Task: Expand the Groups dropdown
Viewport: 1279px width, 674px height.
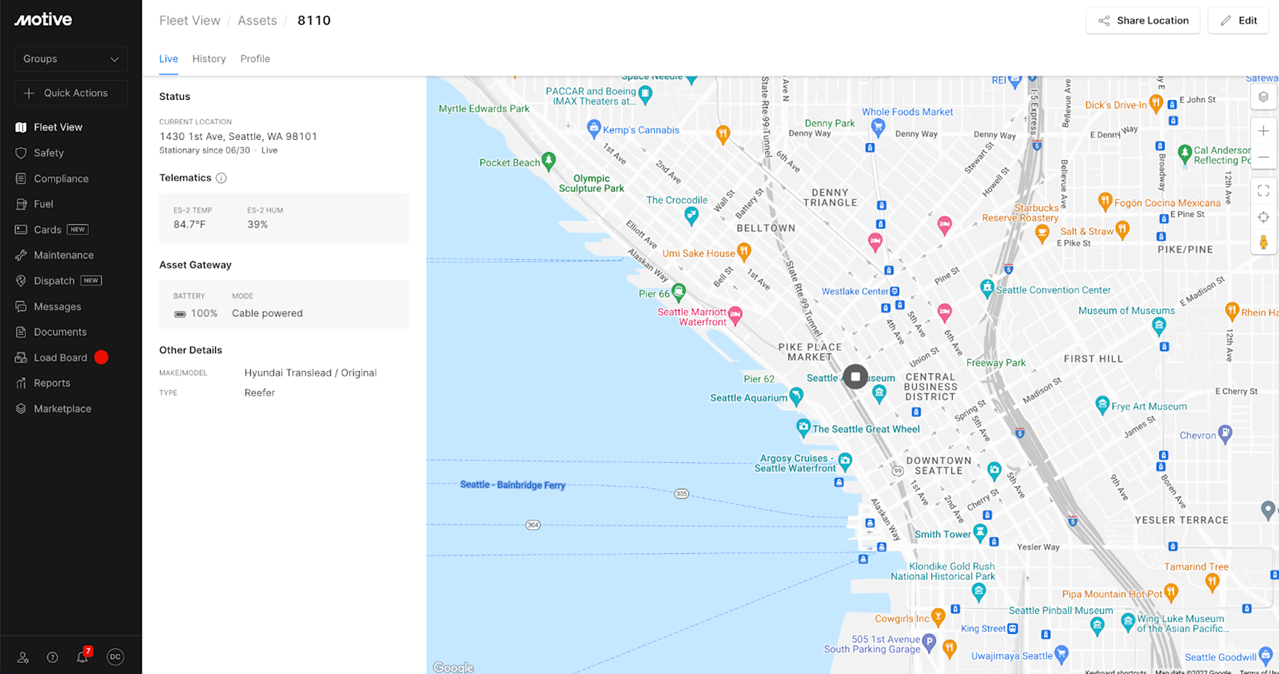Action: click(x=71, y=59)
